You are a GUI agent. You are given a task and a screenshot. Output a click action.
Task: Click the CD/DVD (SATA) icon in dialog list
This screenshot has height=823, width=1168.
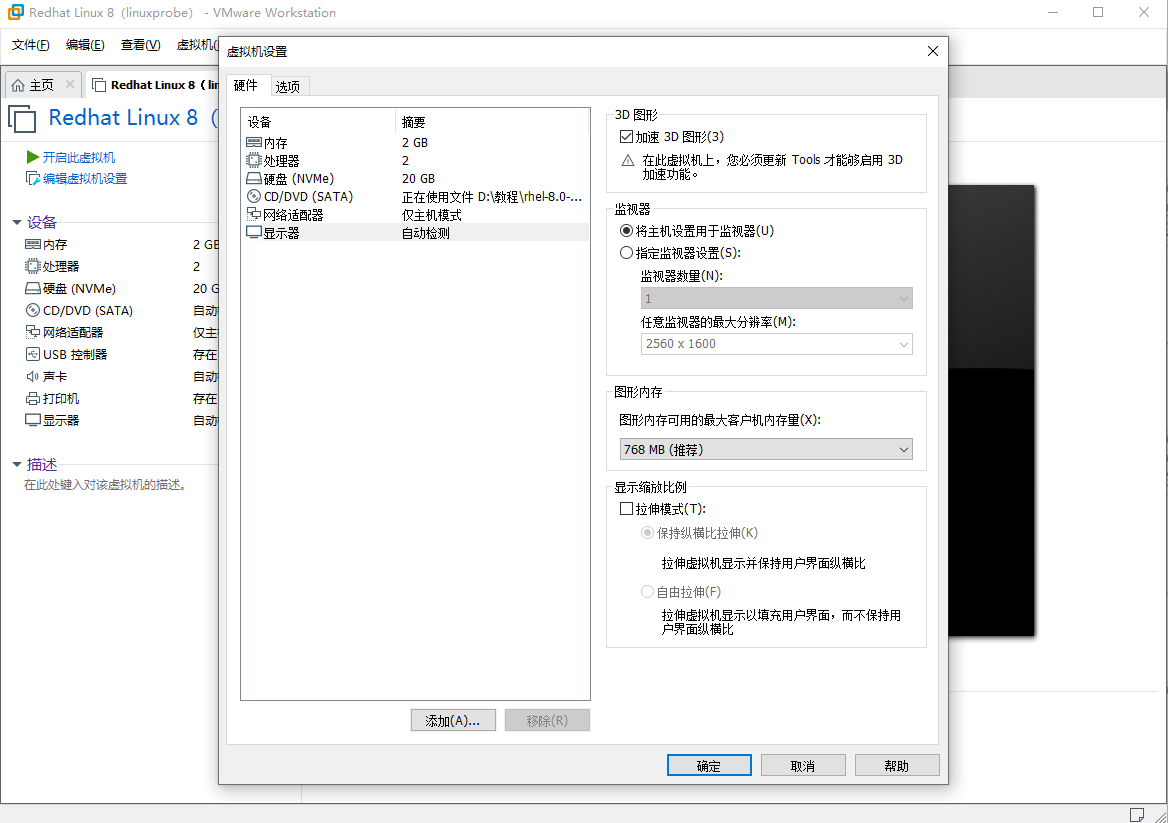(x=254, y=197)
